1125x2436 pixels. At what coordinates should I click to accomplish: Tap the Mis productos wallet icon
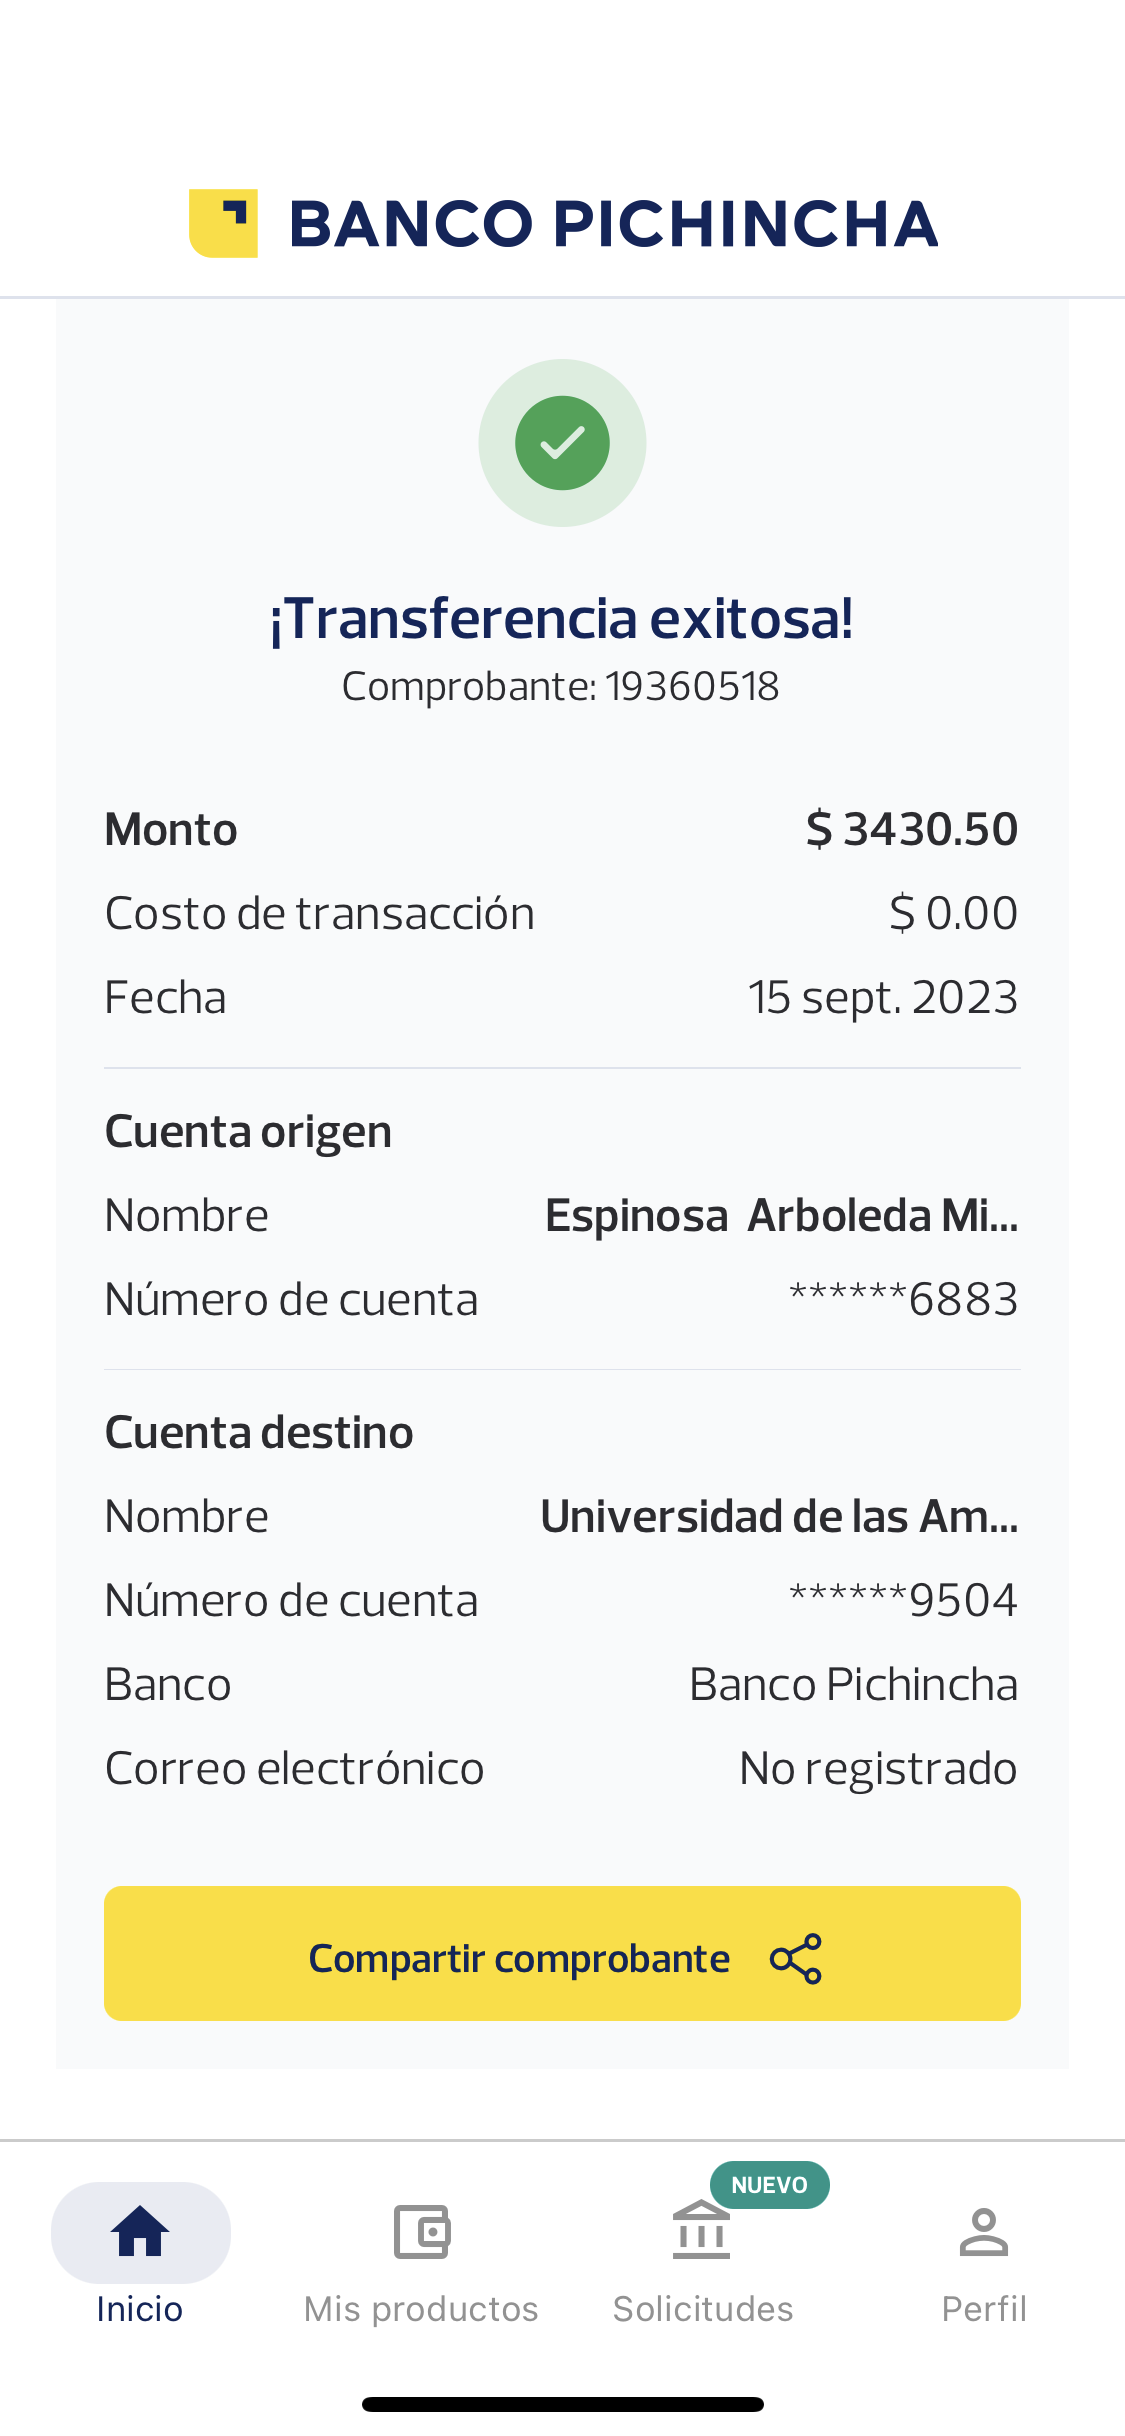[421, 2232]
